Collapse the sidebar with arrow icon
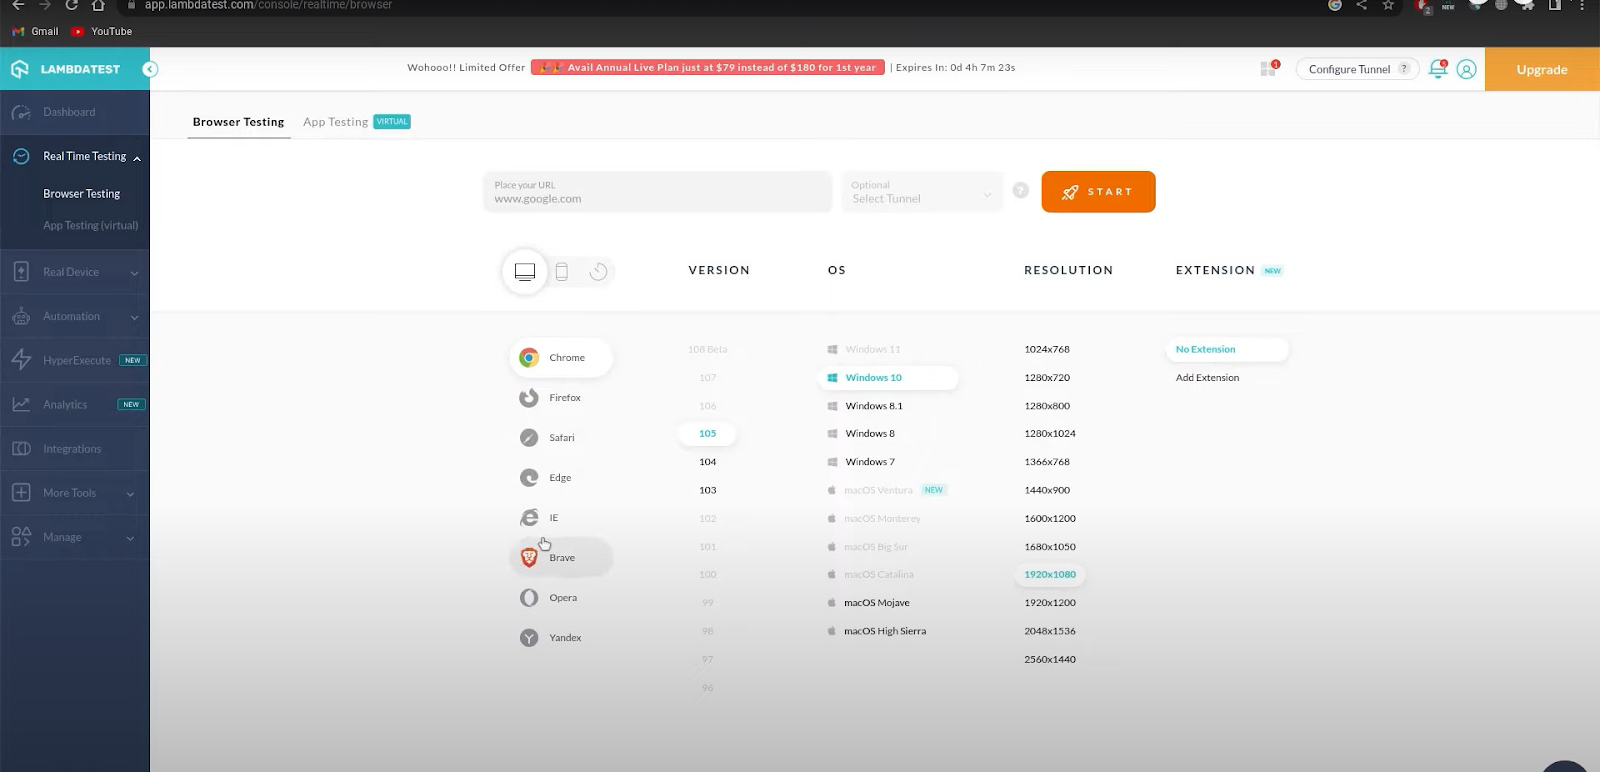This screenshot has width=1600, height=772. [150, 69]
